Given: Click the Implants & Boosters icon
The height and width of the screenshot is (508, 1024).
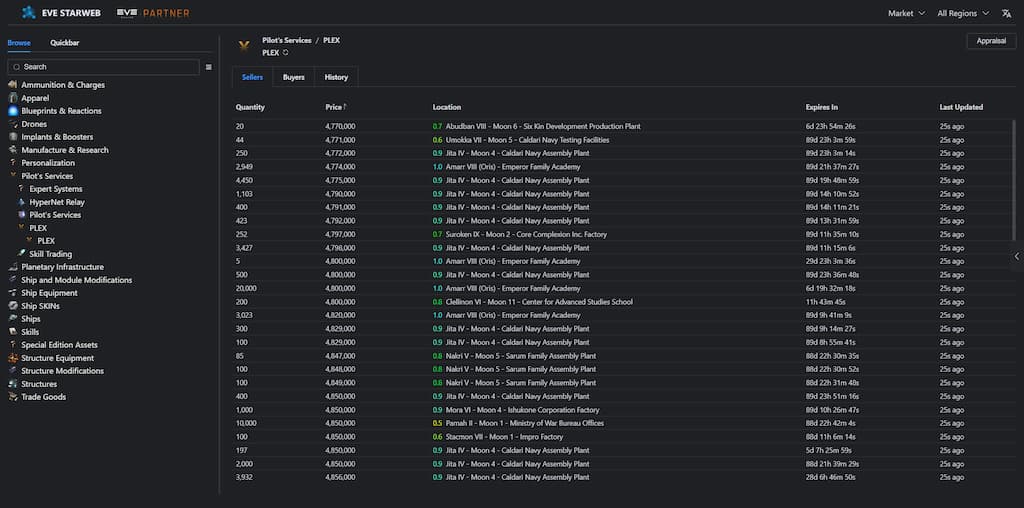Looking at the screenshot, I should pyautogui.click(x=12, y=137).
